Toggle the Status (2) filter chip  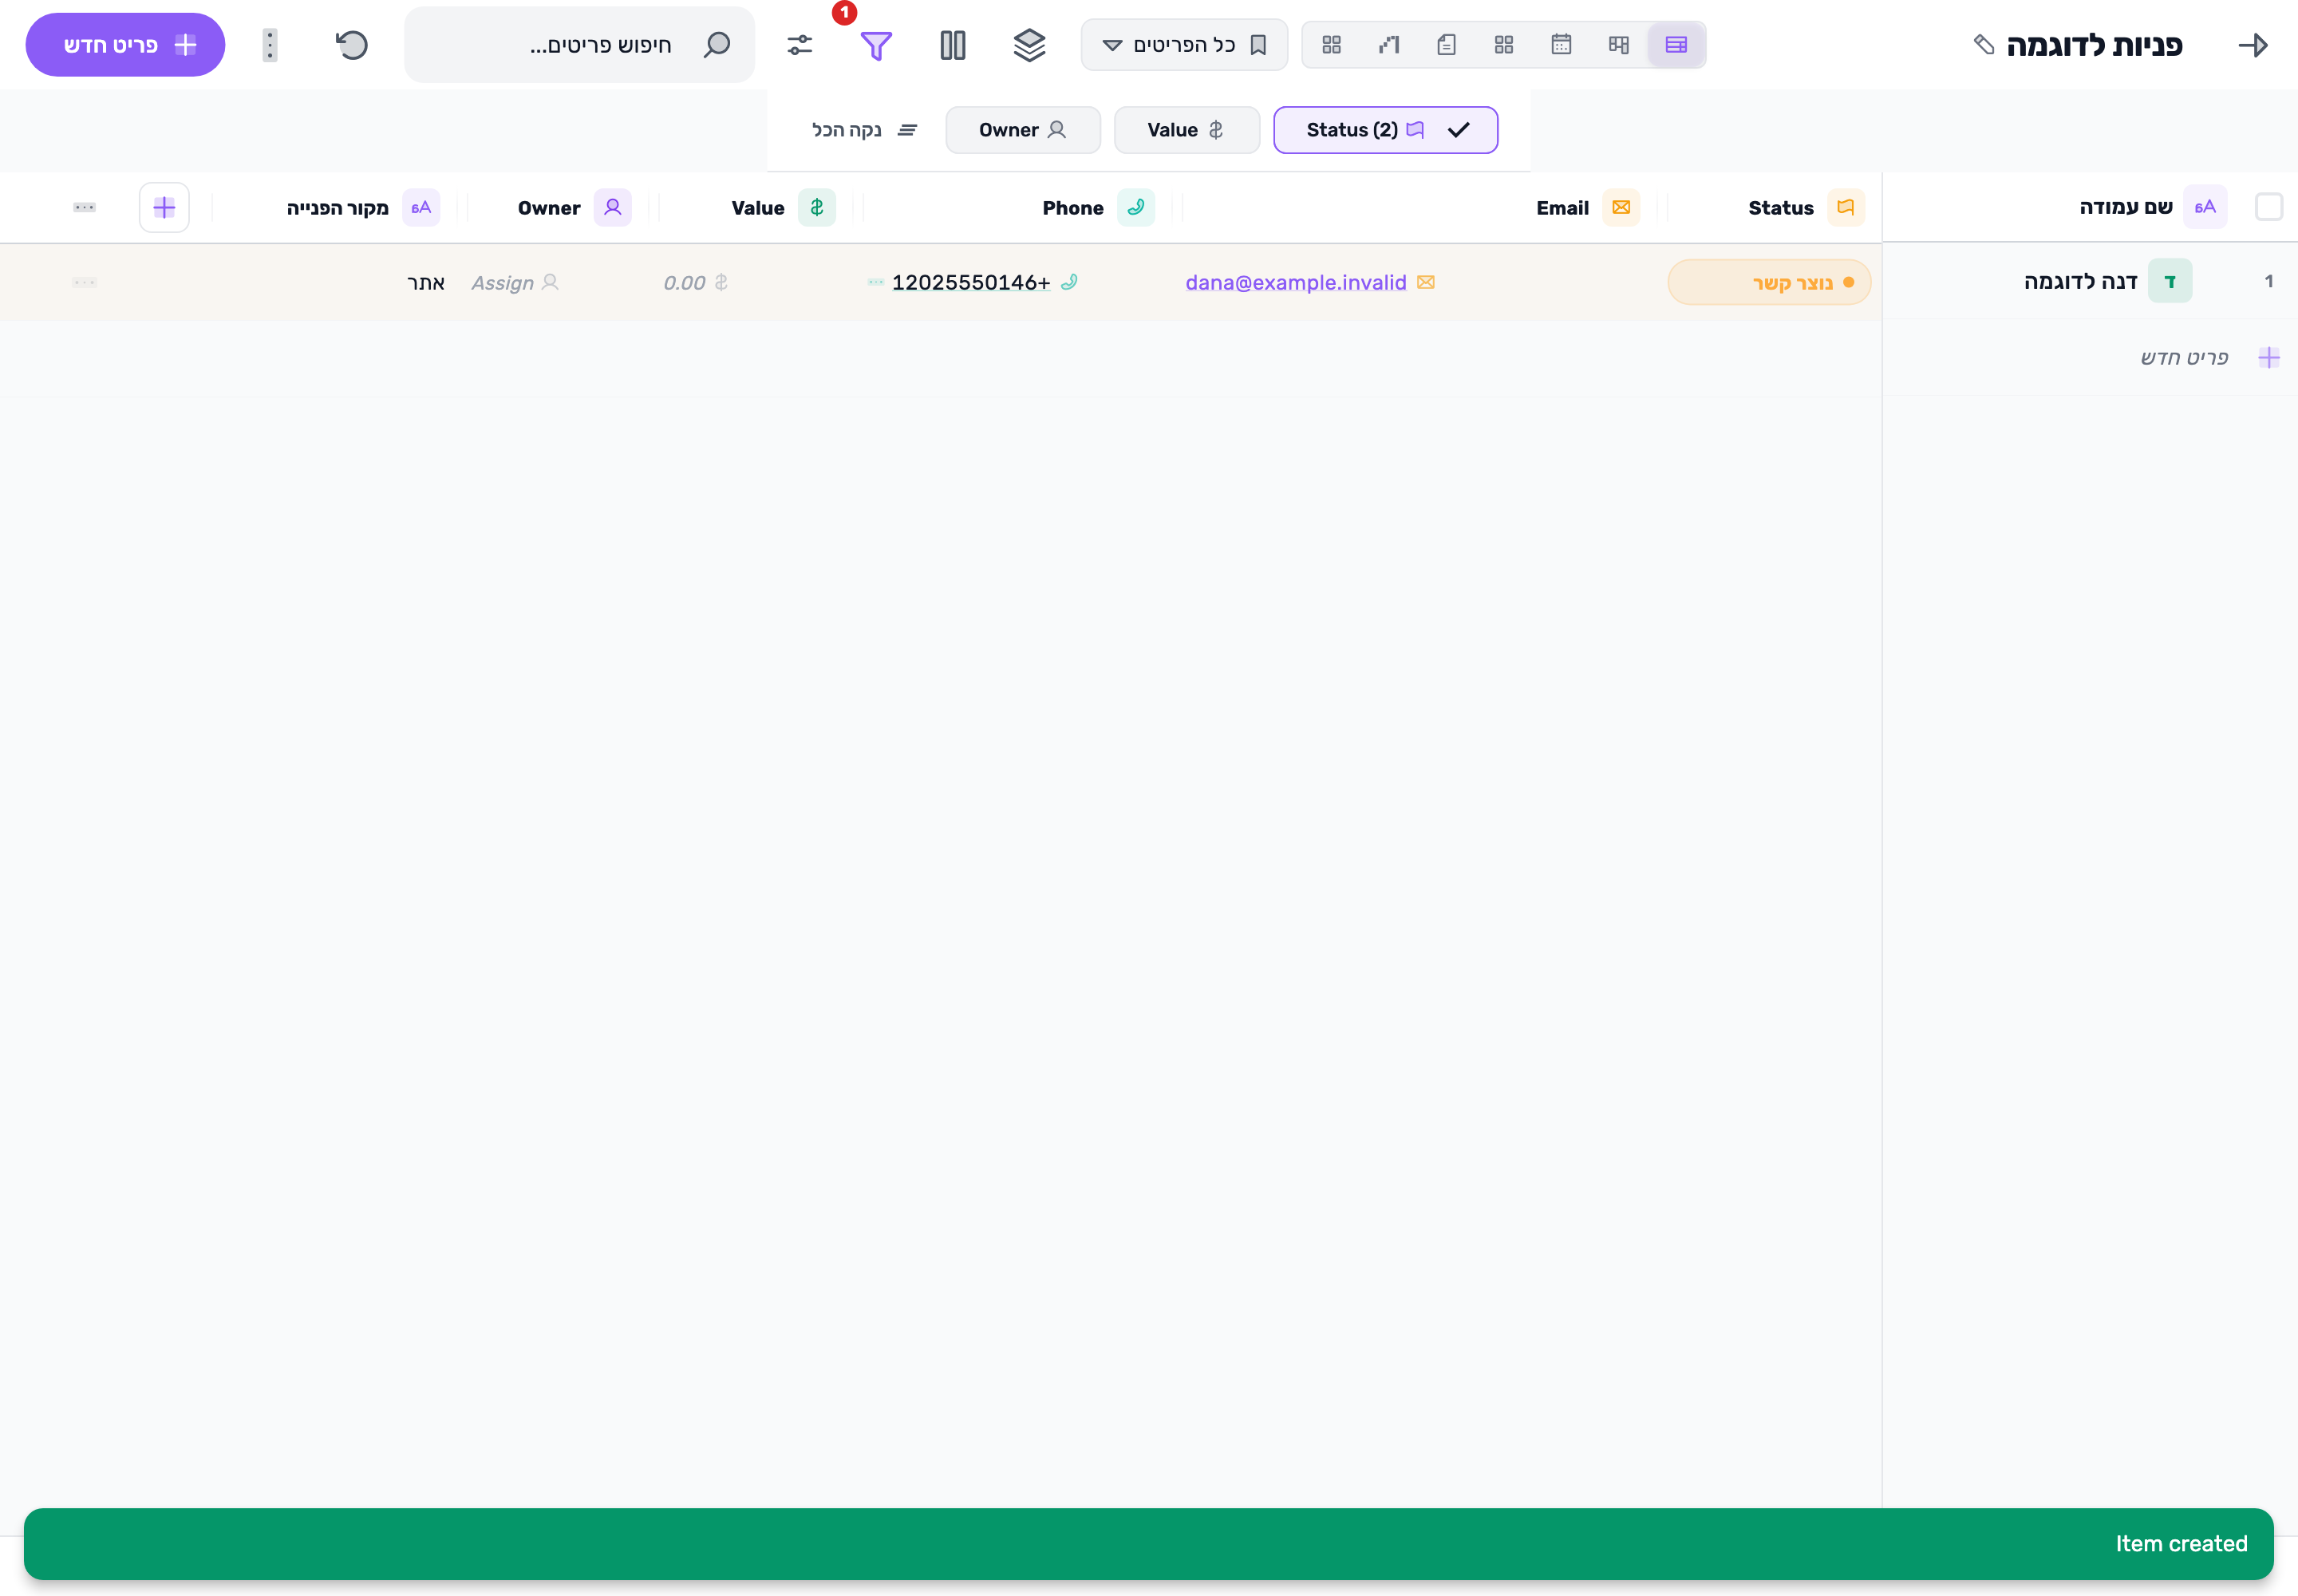pyautogui.click(x=1385, y=130)
